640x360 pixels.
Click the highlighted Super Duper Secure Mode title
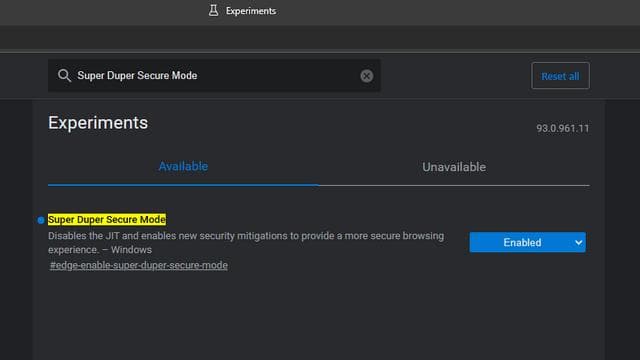pyautogui.click(x=107, y=220)
